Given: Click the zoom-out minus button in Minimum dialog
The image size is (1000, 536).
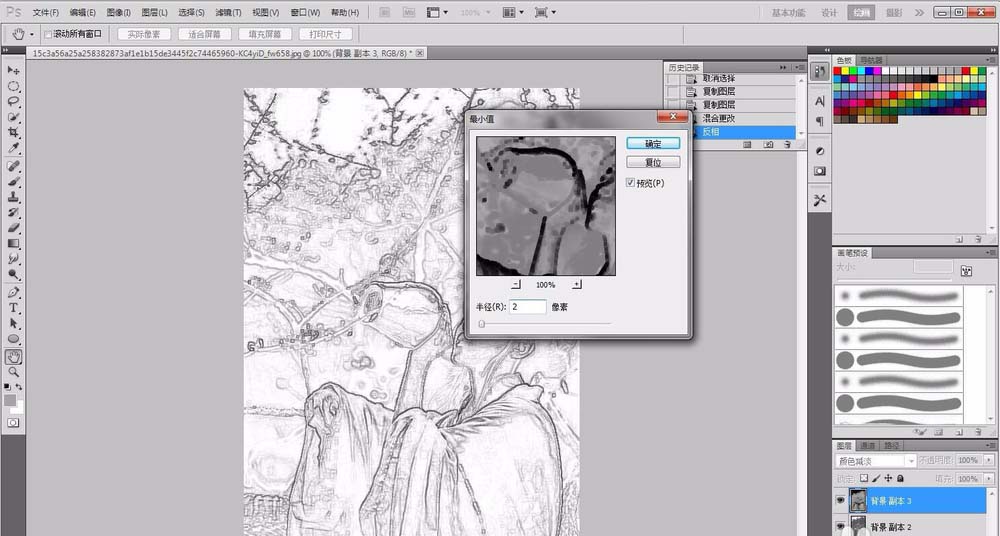Looking at the screenshot, I should (515, 285).
